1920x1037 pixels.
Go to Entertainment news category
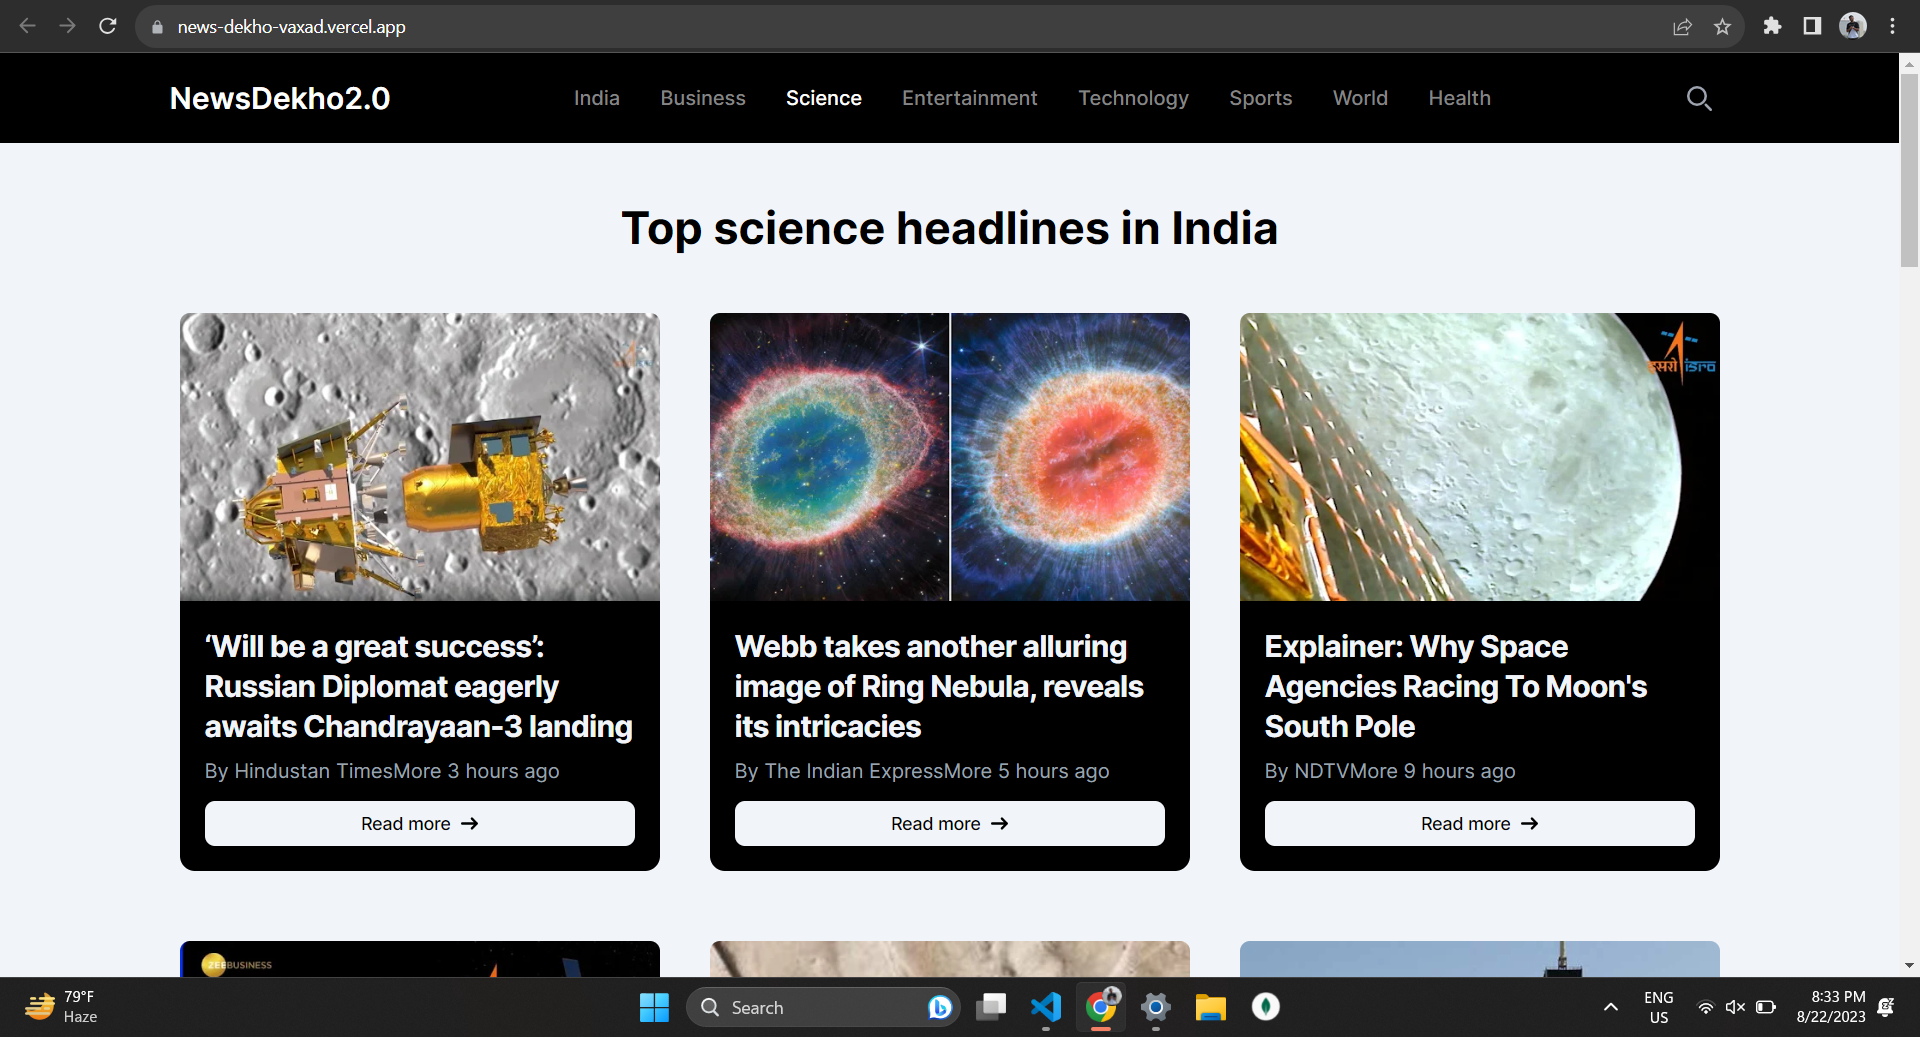tap(970, 98)
